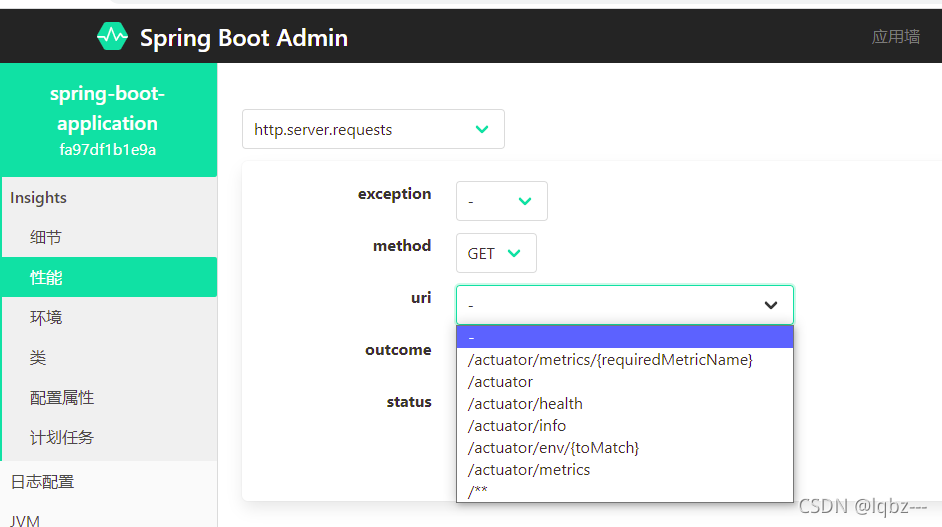942x527 pixels.
Task: Open the 应用墙 navigation link
Action: [x=895, y=37]
